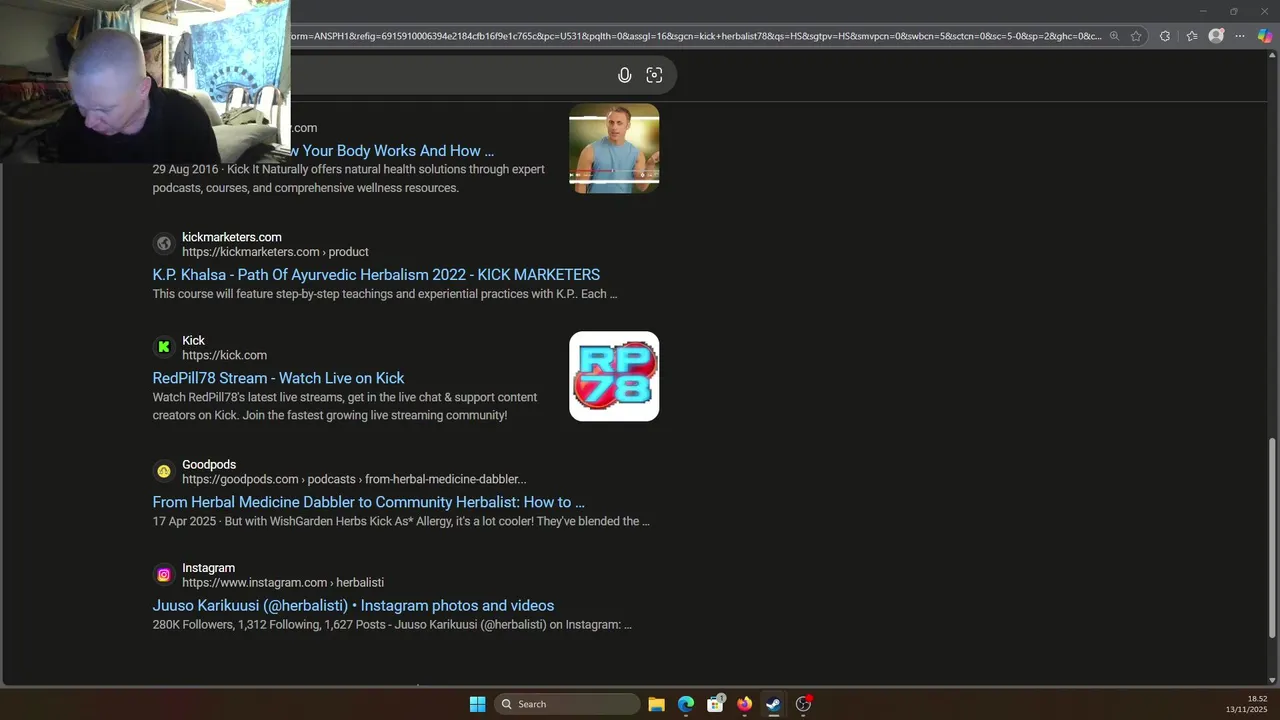Screen dimensions: 1280x720
Task: Open the Settings and more ellipsis menu
Action: tap(1240, 36)
